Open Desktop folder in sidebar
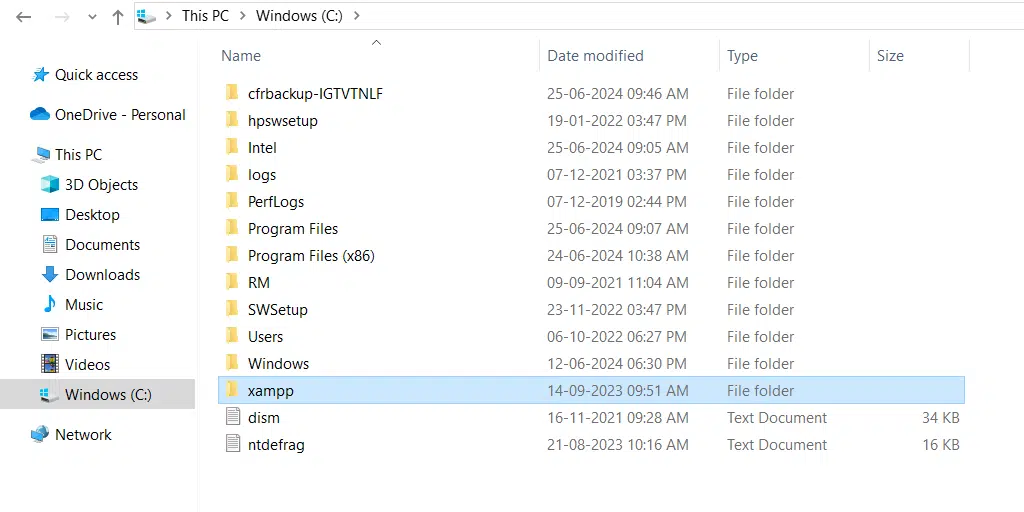Viewport: 1024px width, 512px height. (x=92, y=215)
